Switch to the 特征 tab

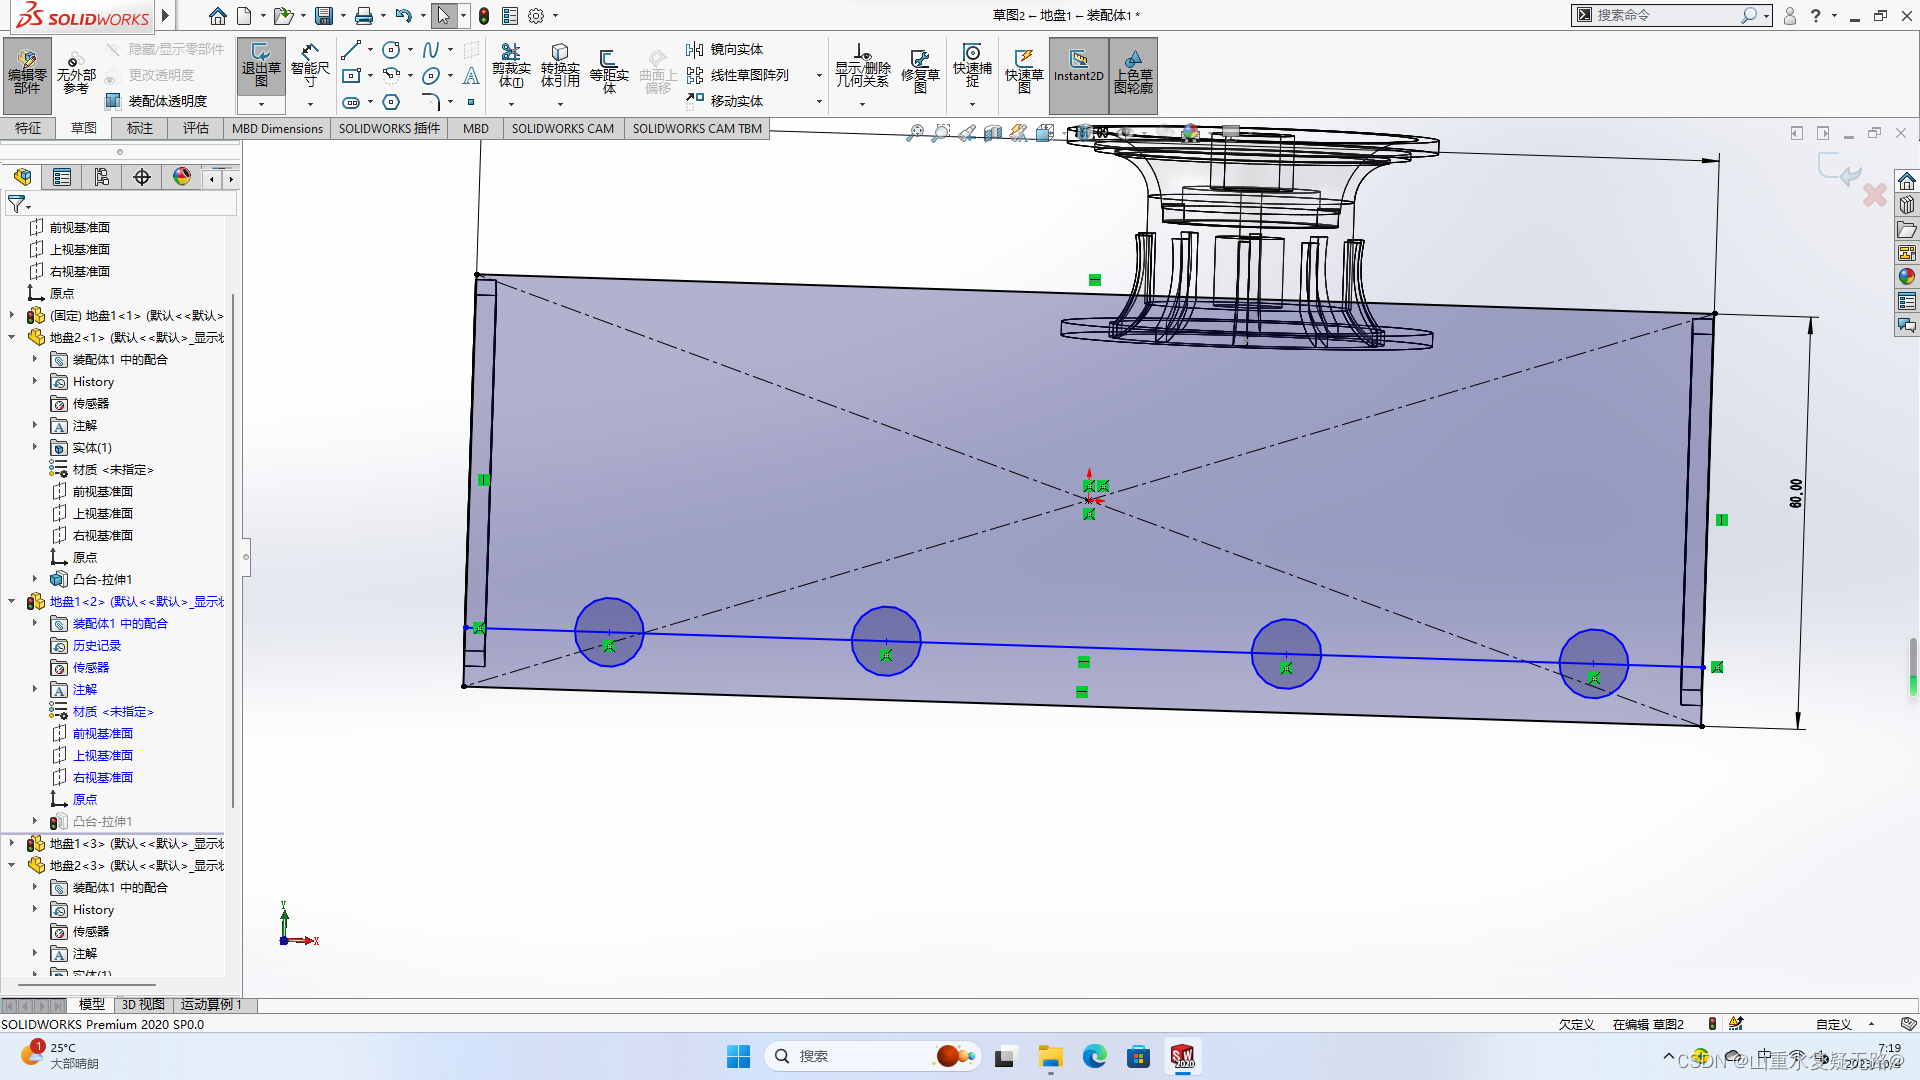(28, 128)
